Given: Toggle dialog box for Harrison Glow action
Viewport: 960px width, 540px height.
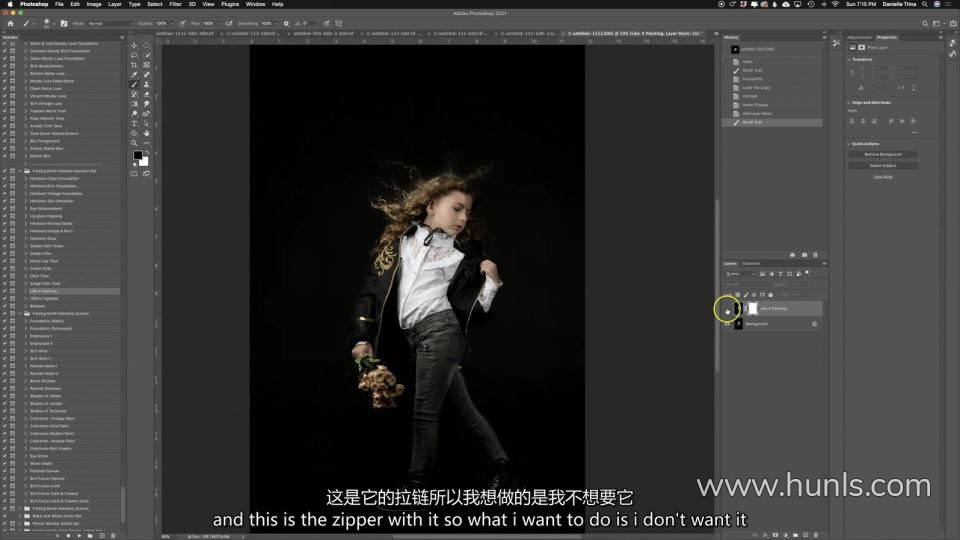Looking at the screenshot, I should pos(12,239).
